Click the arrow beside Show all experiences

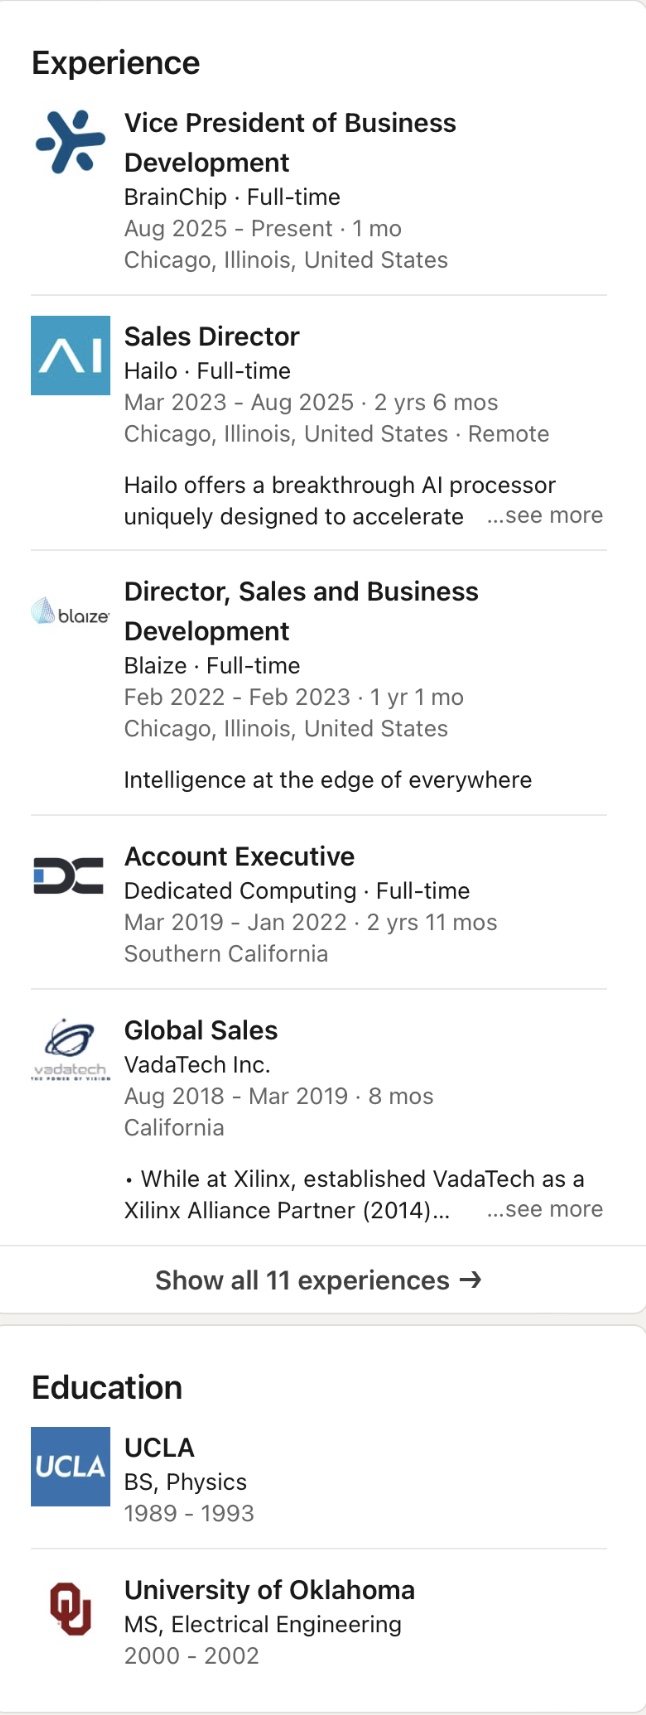[x=471, y=1280]
